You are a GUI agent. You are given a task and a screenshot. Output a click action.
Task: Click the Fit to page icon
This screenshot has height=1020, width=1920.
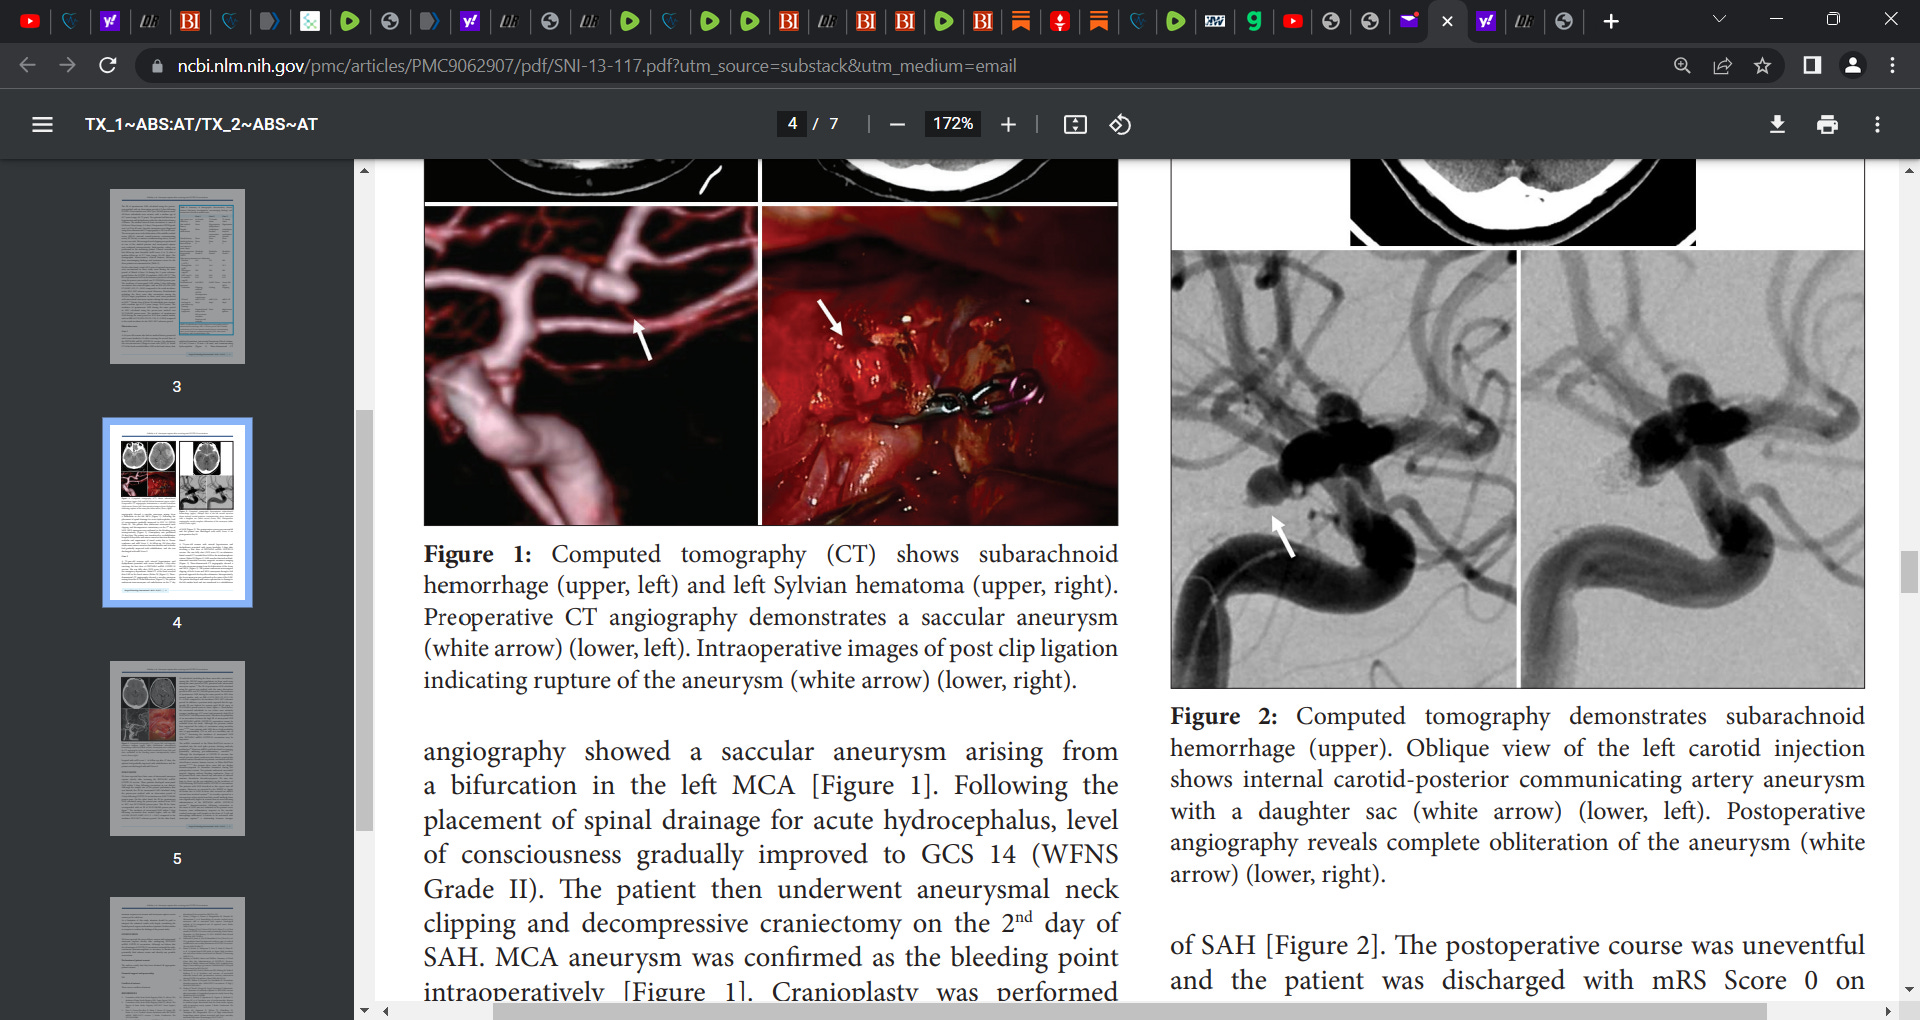[1075, 124]
